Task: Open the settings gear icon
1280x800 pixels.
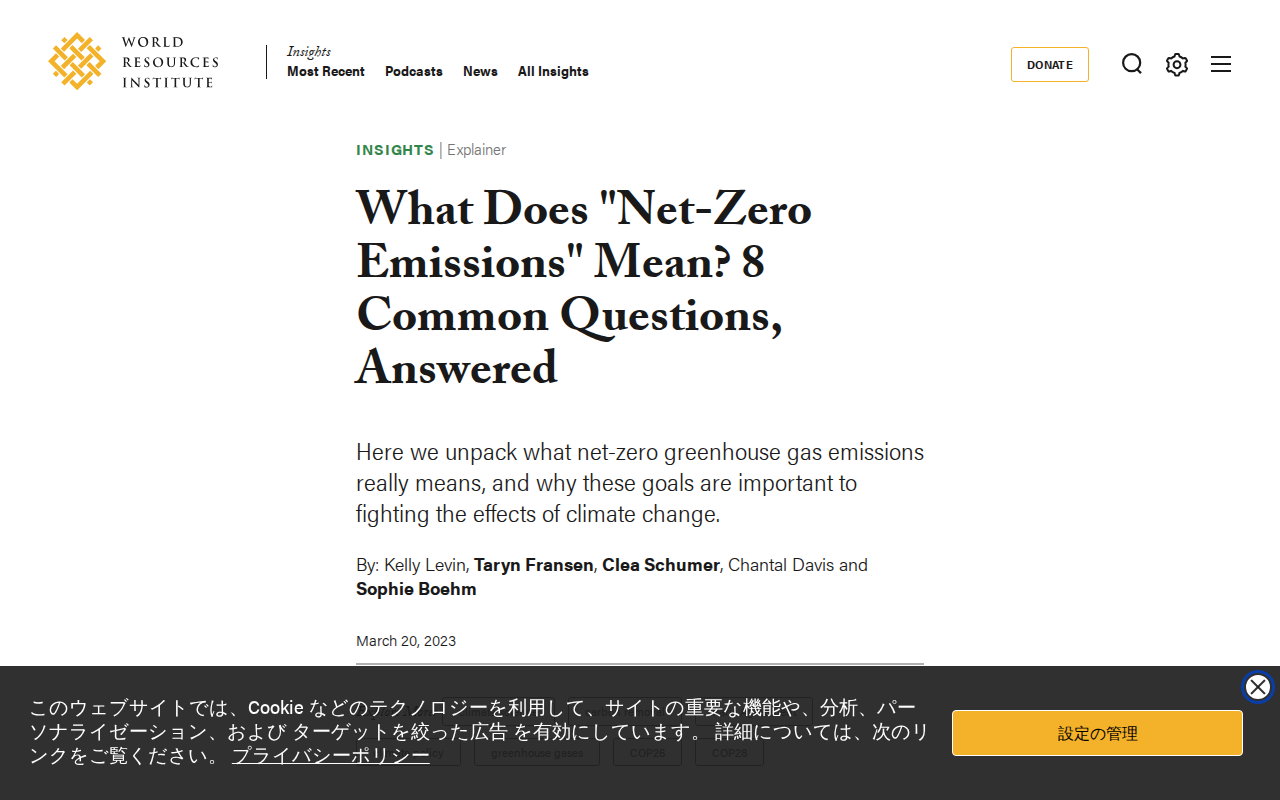Action: [x=1177, y=64]
